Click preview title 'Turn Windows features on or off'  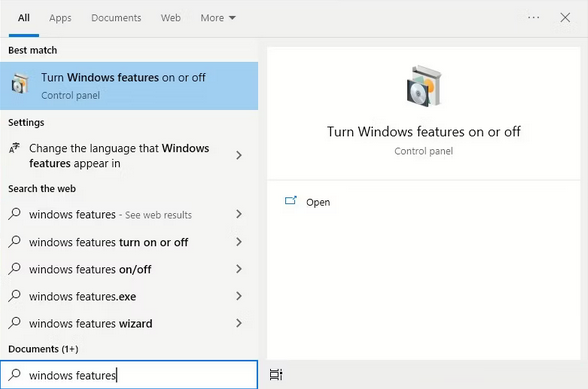coord(423,132)
